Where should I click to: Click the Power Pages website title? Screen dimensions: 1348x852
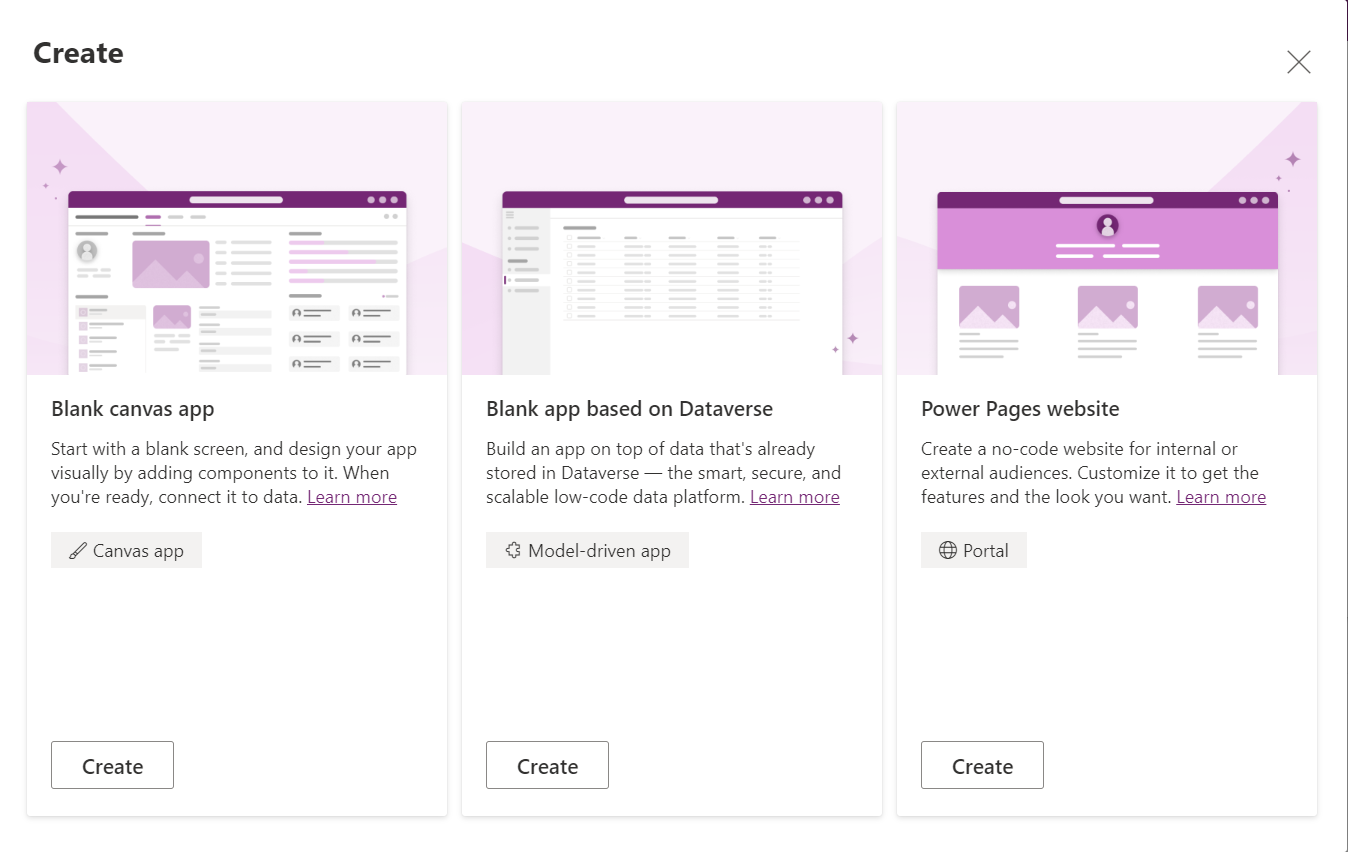1020,408
